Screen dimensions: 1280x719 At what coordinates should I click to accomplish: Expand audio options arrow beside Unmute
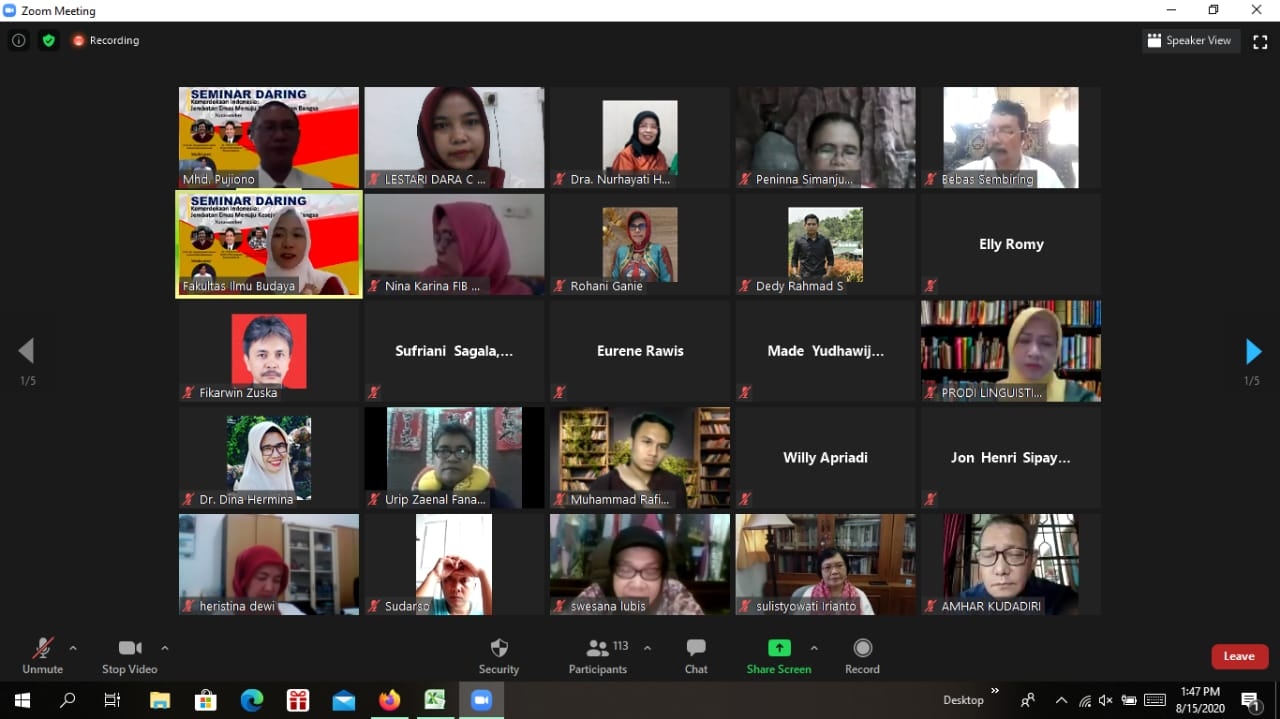click(73, 648)
